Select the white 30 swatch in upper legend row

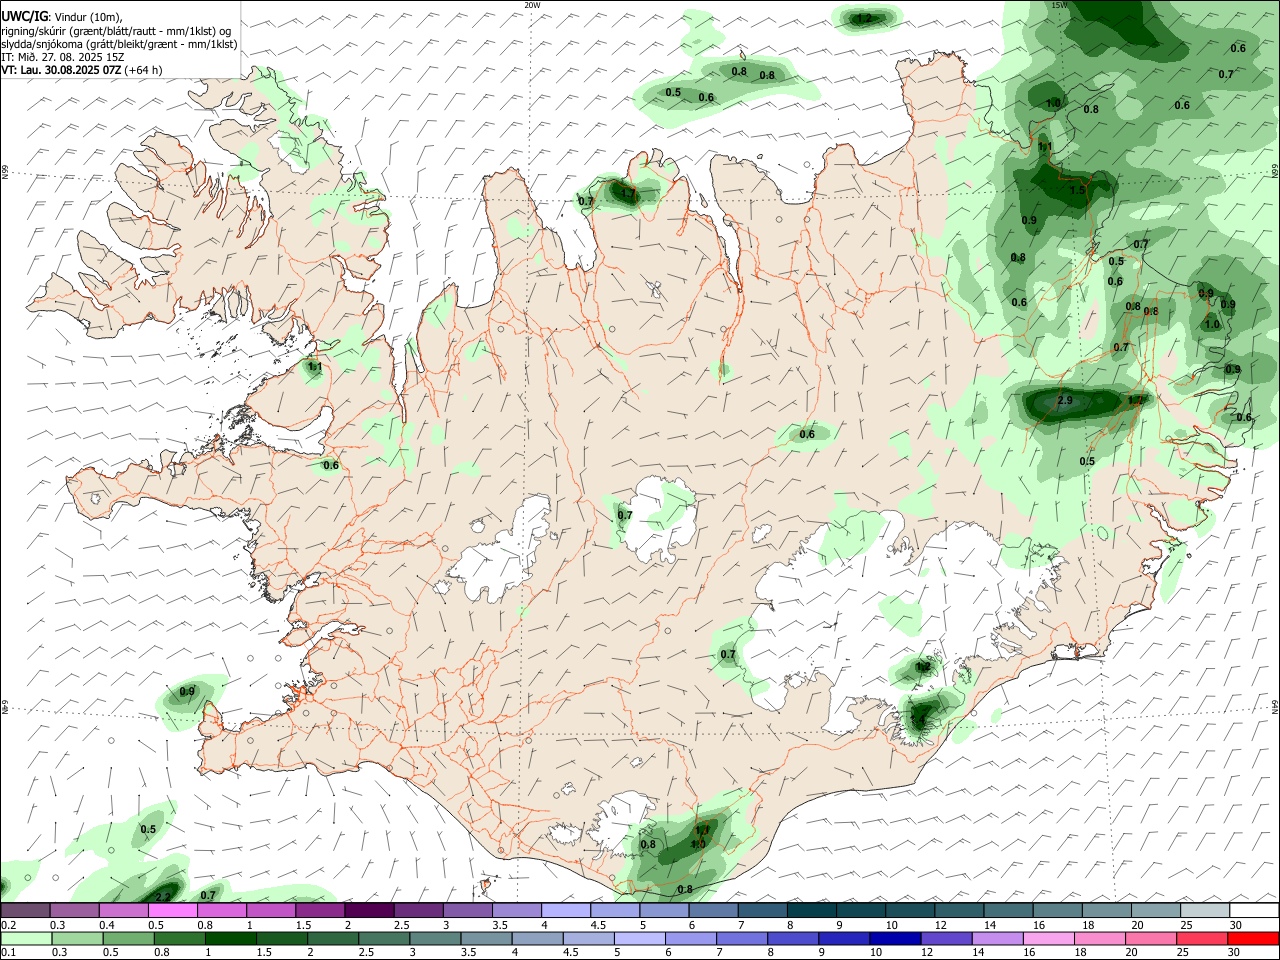click(1254, 910)
